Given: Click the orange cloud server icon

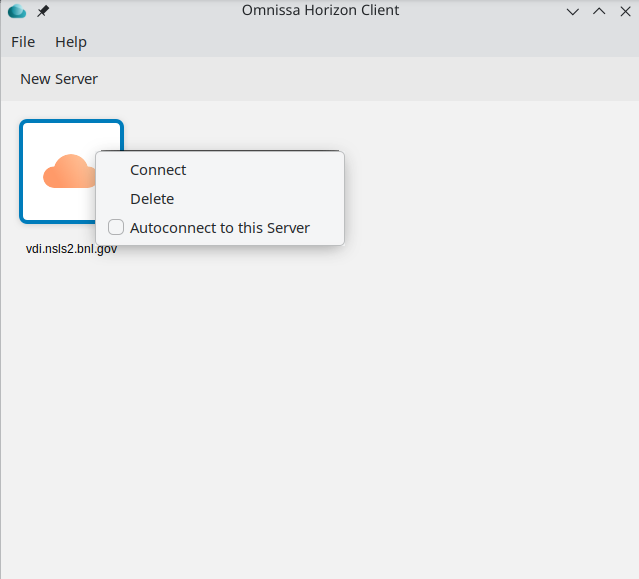Looking at the screenshot, I should (x=66, y=171).
